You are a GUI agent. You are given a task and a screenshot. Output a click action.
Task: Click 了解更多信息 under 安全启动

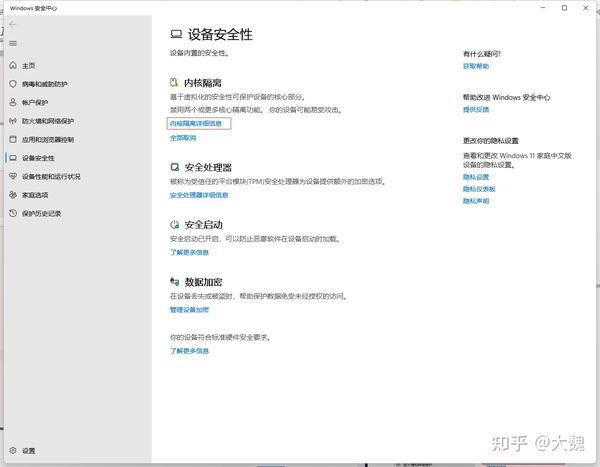pos(189,252)
